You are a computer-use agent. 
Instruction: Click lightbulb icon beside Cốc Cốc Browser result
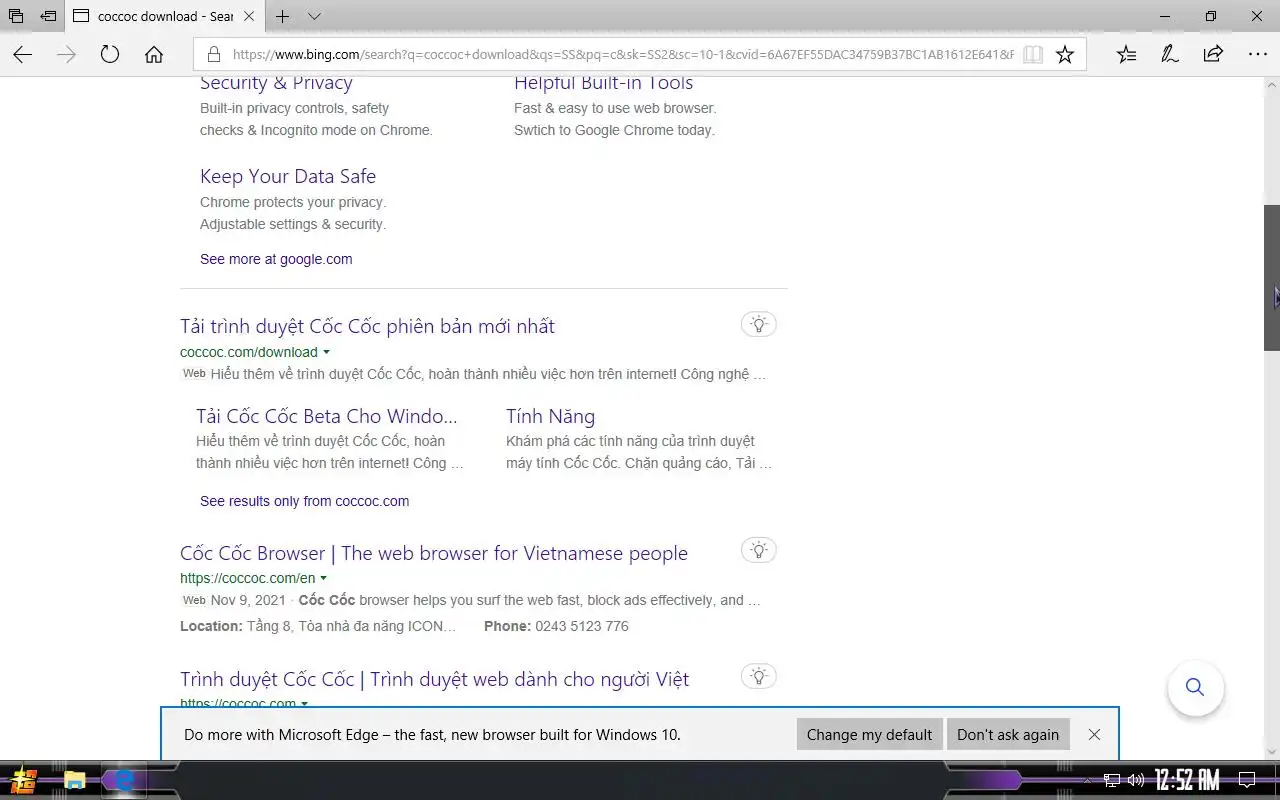click(x=759, y=550)
